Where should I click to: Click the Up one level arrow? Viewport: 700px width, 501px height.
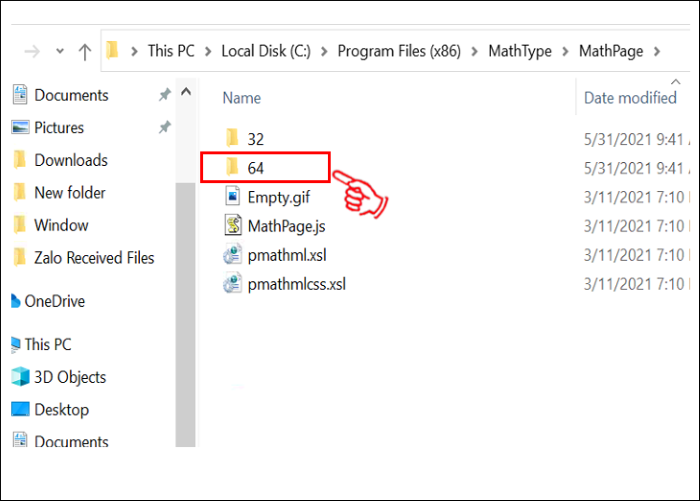[x=84, y=51]
